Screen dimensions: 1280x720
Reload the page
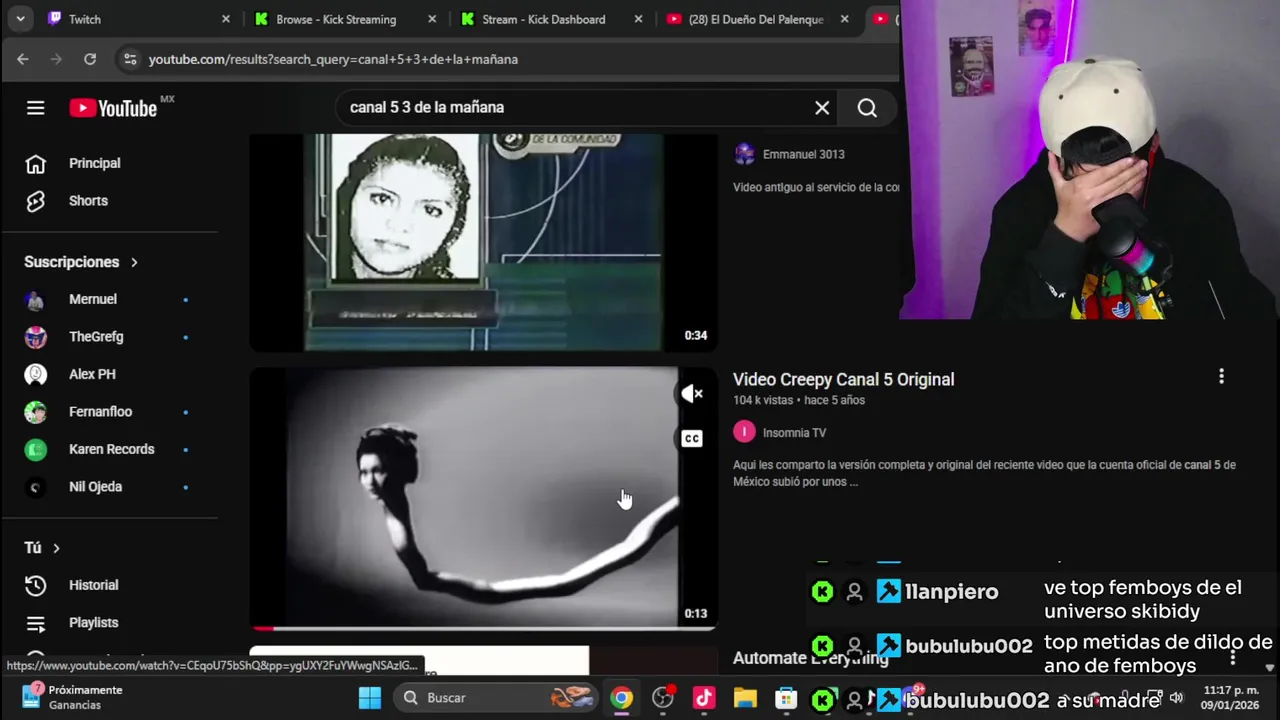pyautogui.click(x=90, y=59)
